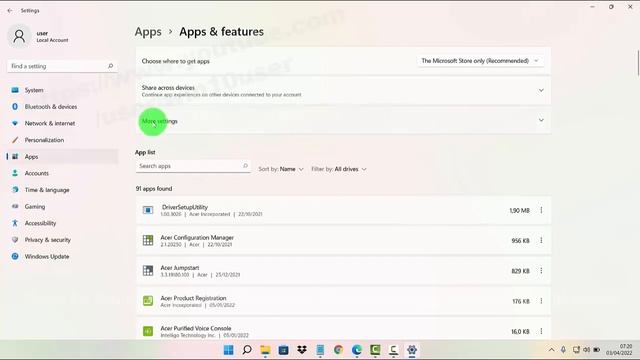Open File Explorer from the taskbar

pyautogui.click(x=265, y=350)
